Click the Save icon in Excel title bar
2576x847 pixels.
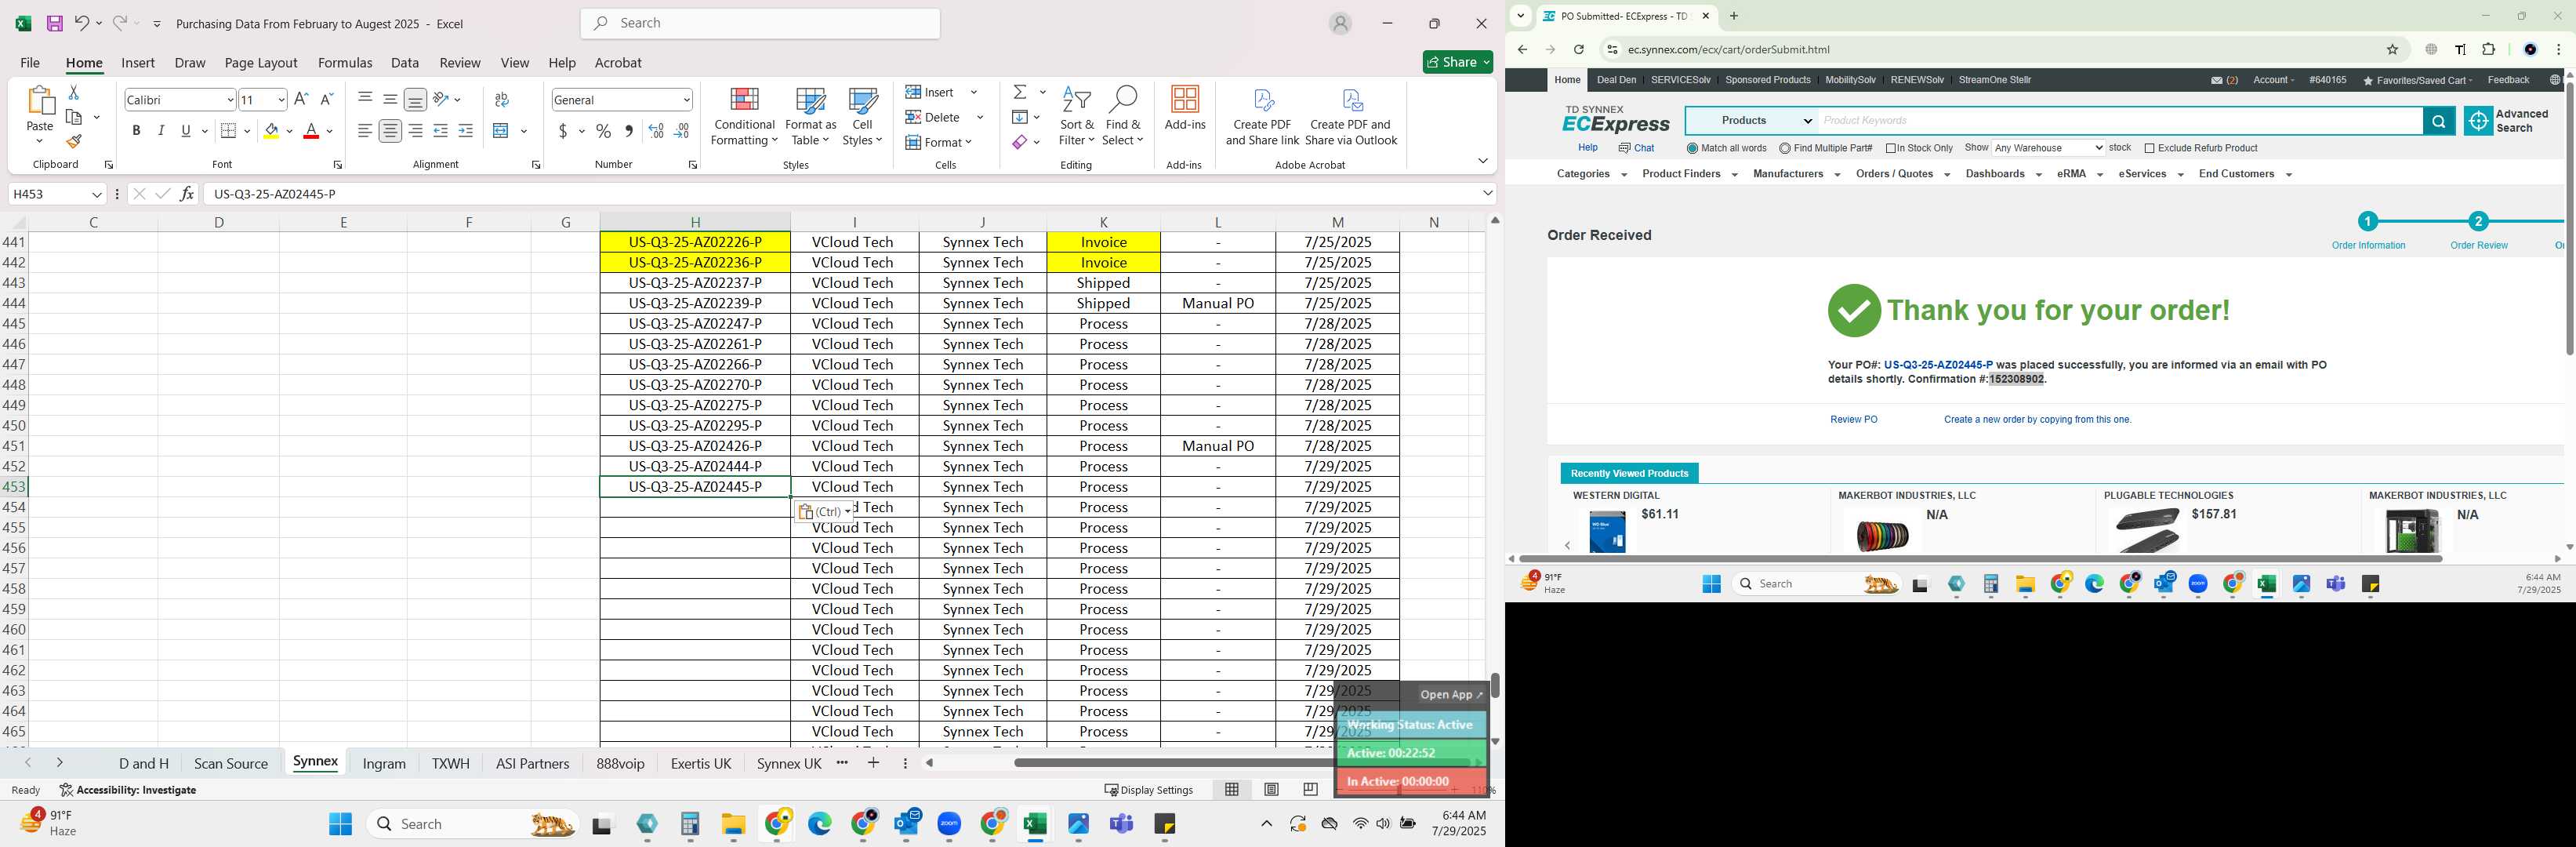pos(55,23)
